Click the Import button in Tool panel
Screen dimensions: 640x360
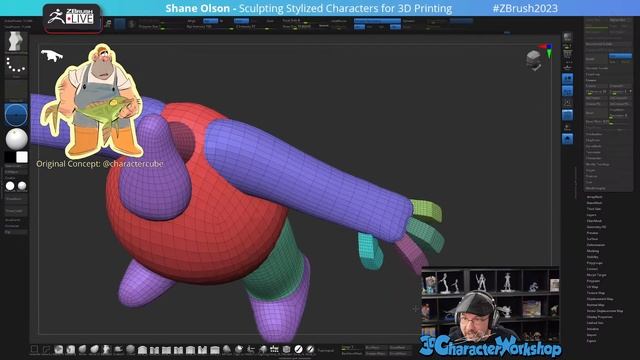[591, 335]
